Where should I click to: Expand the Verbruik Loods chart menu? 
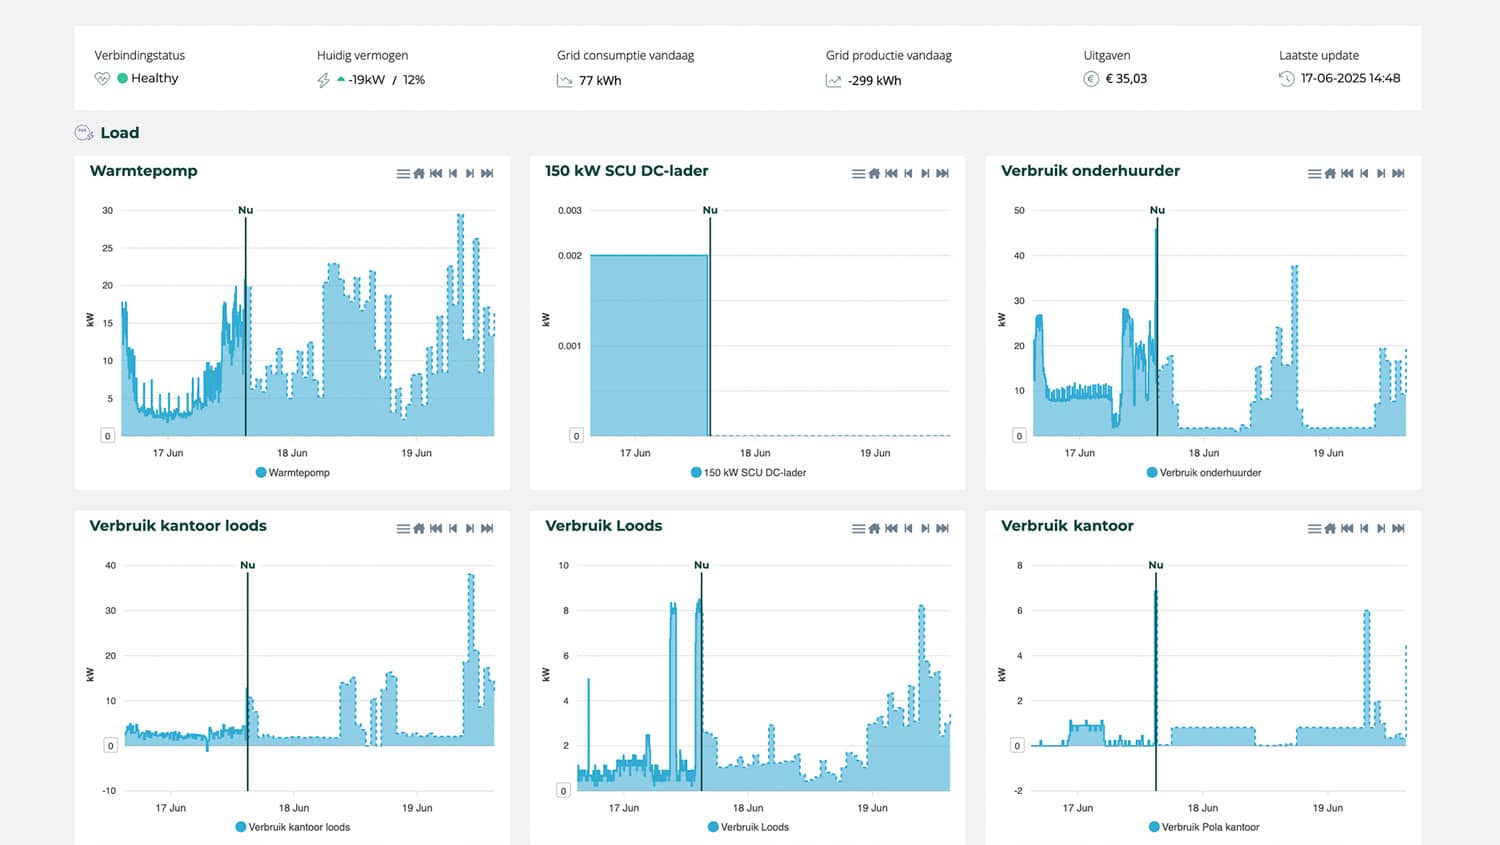coord(857,529)
